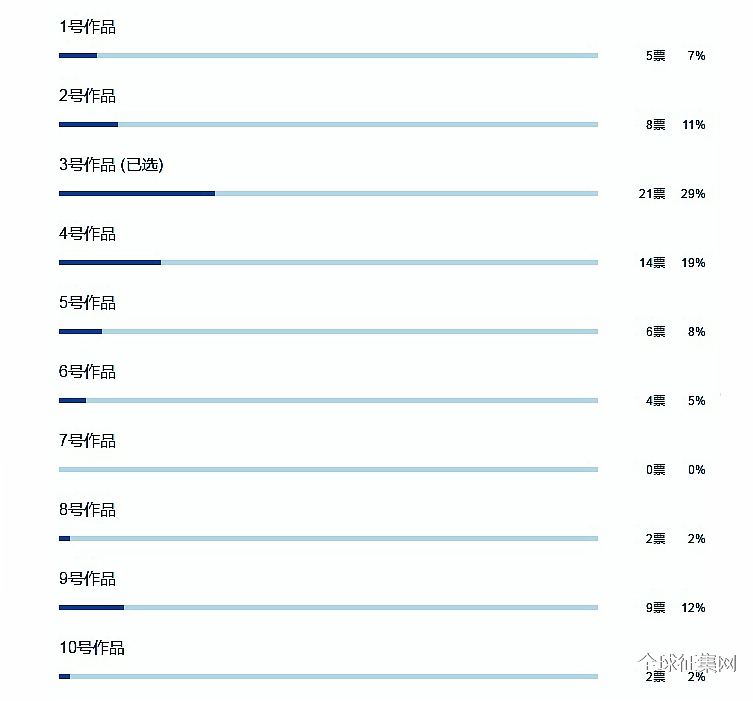Click the 2号作品 entry title
Image resolution: width=753 pixels, height=701 pixels.
click(87, 96)
